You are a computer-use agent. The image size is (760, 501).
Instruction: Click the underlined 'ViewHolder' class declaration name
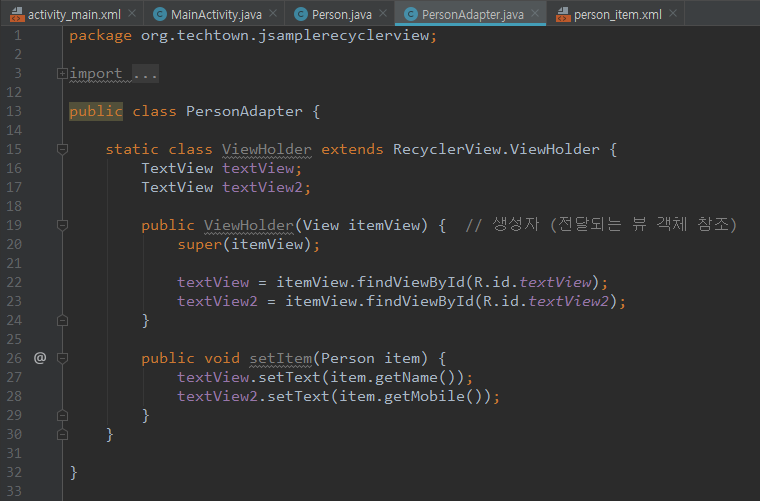point(267,149)
